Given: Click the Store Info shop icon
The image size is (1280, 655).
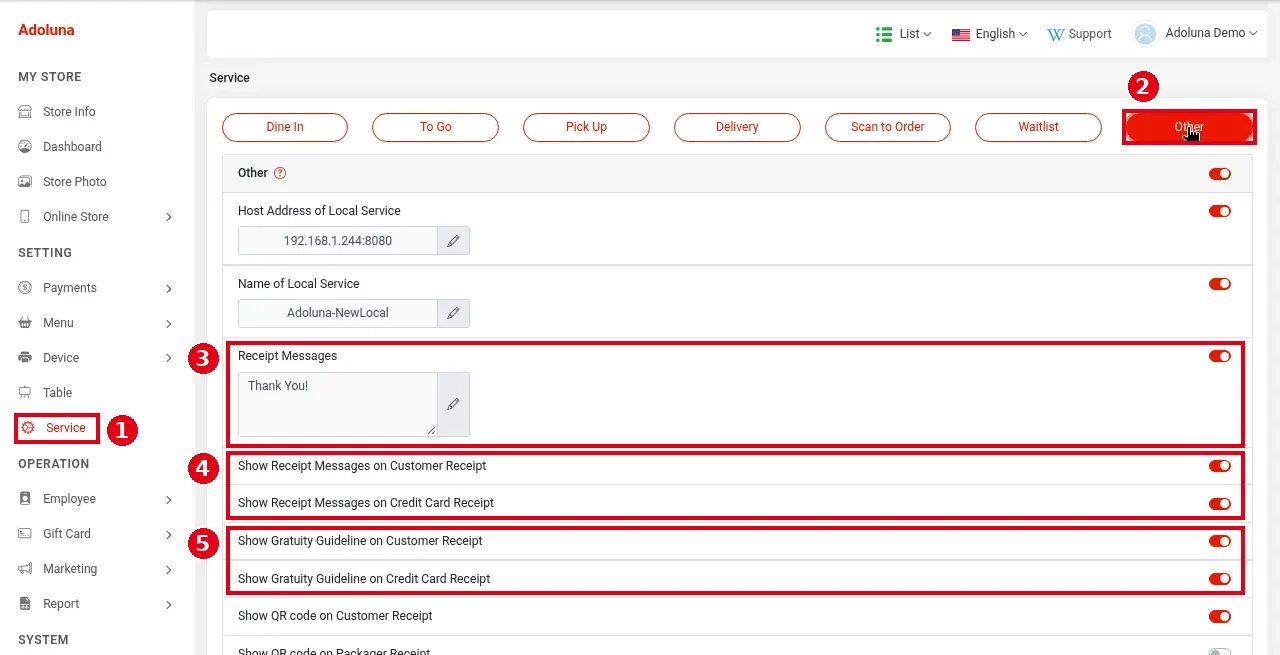Looking at the screenshot, I should point(25,112).
